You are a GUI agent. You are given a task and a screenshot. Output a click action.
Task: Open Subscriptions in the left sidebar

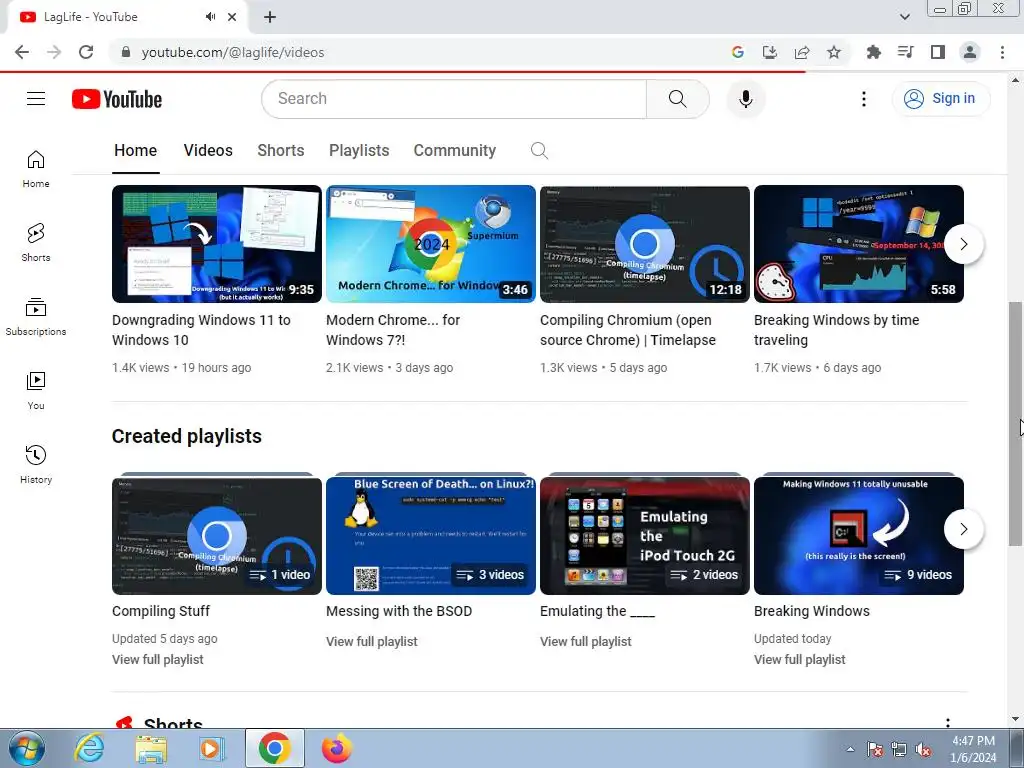coord(36,317)
